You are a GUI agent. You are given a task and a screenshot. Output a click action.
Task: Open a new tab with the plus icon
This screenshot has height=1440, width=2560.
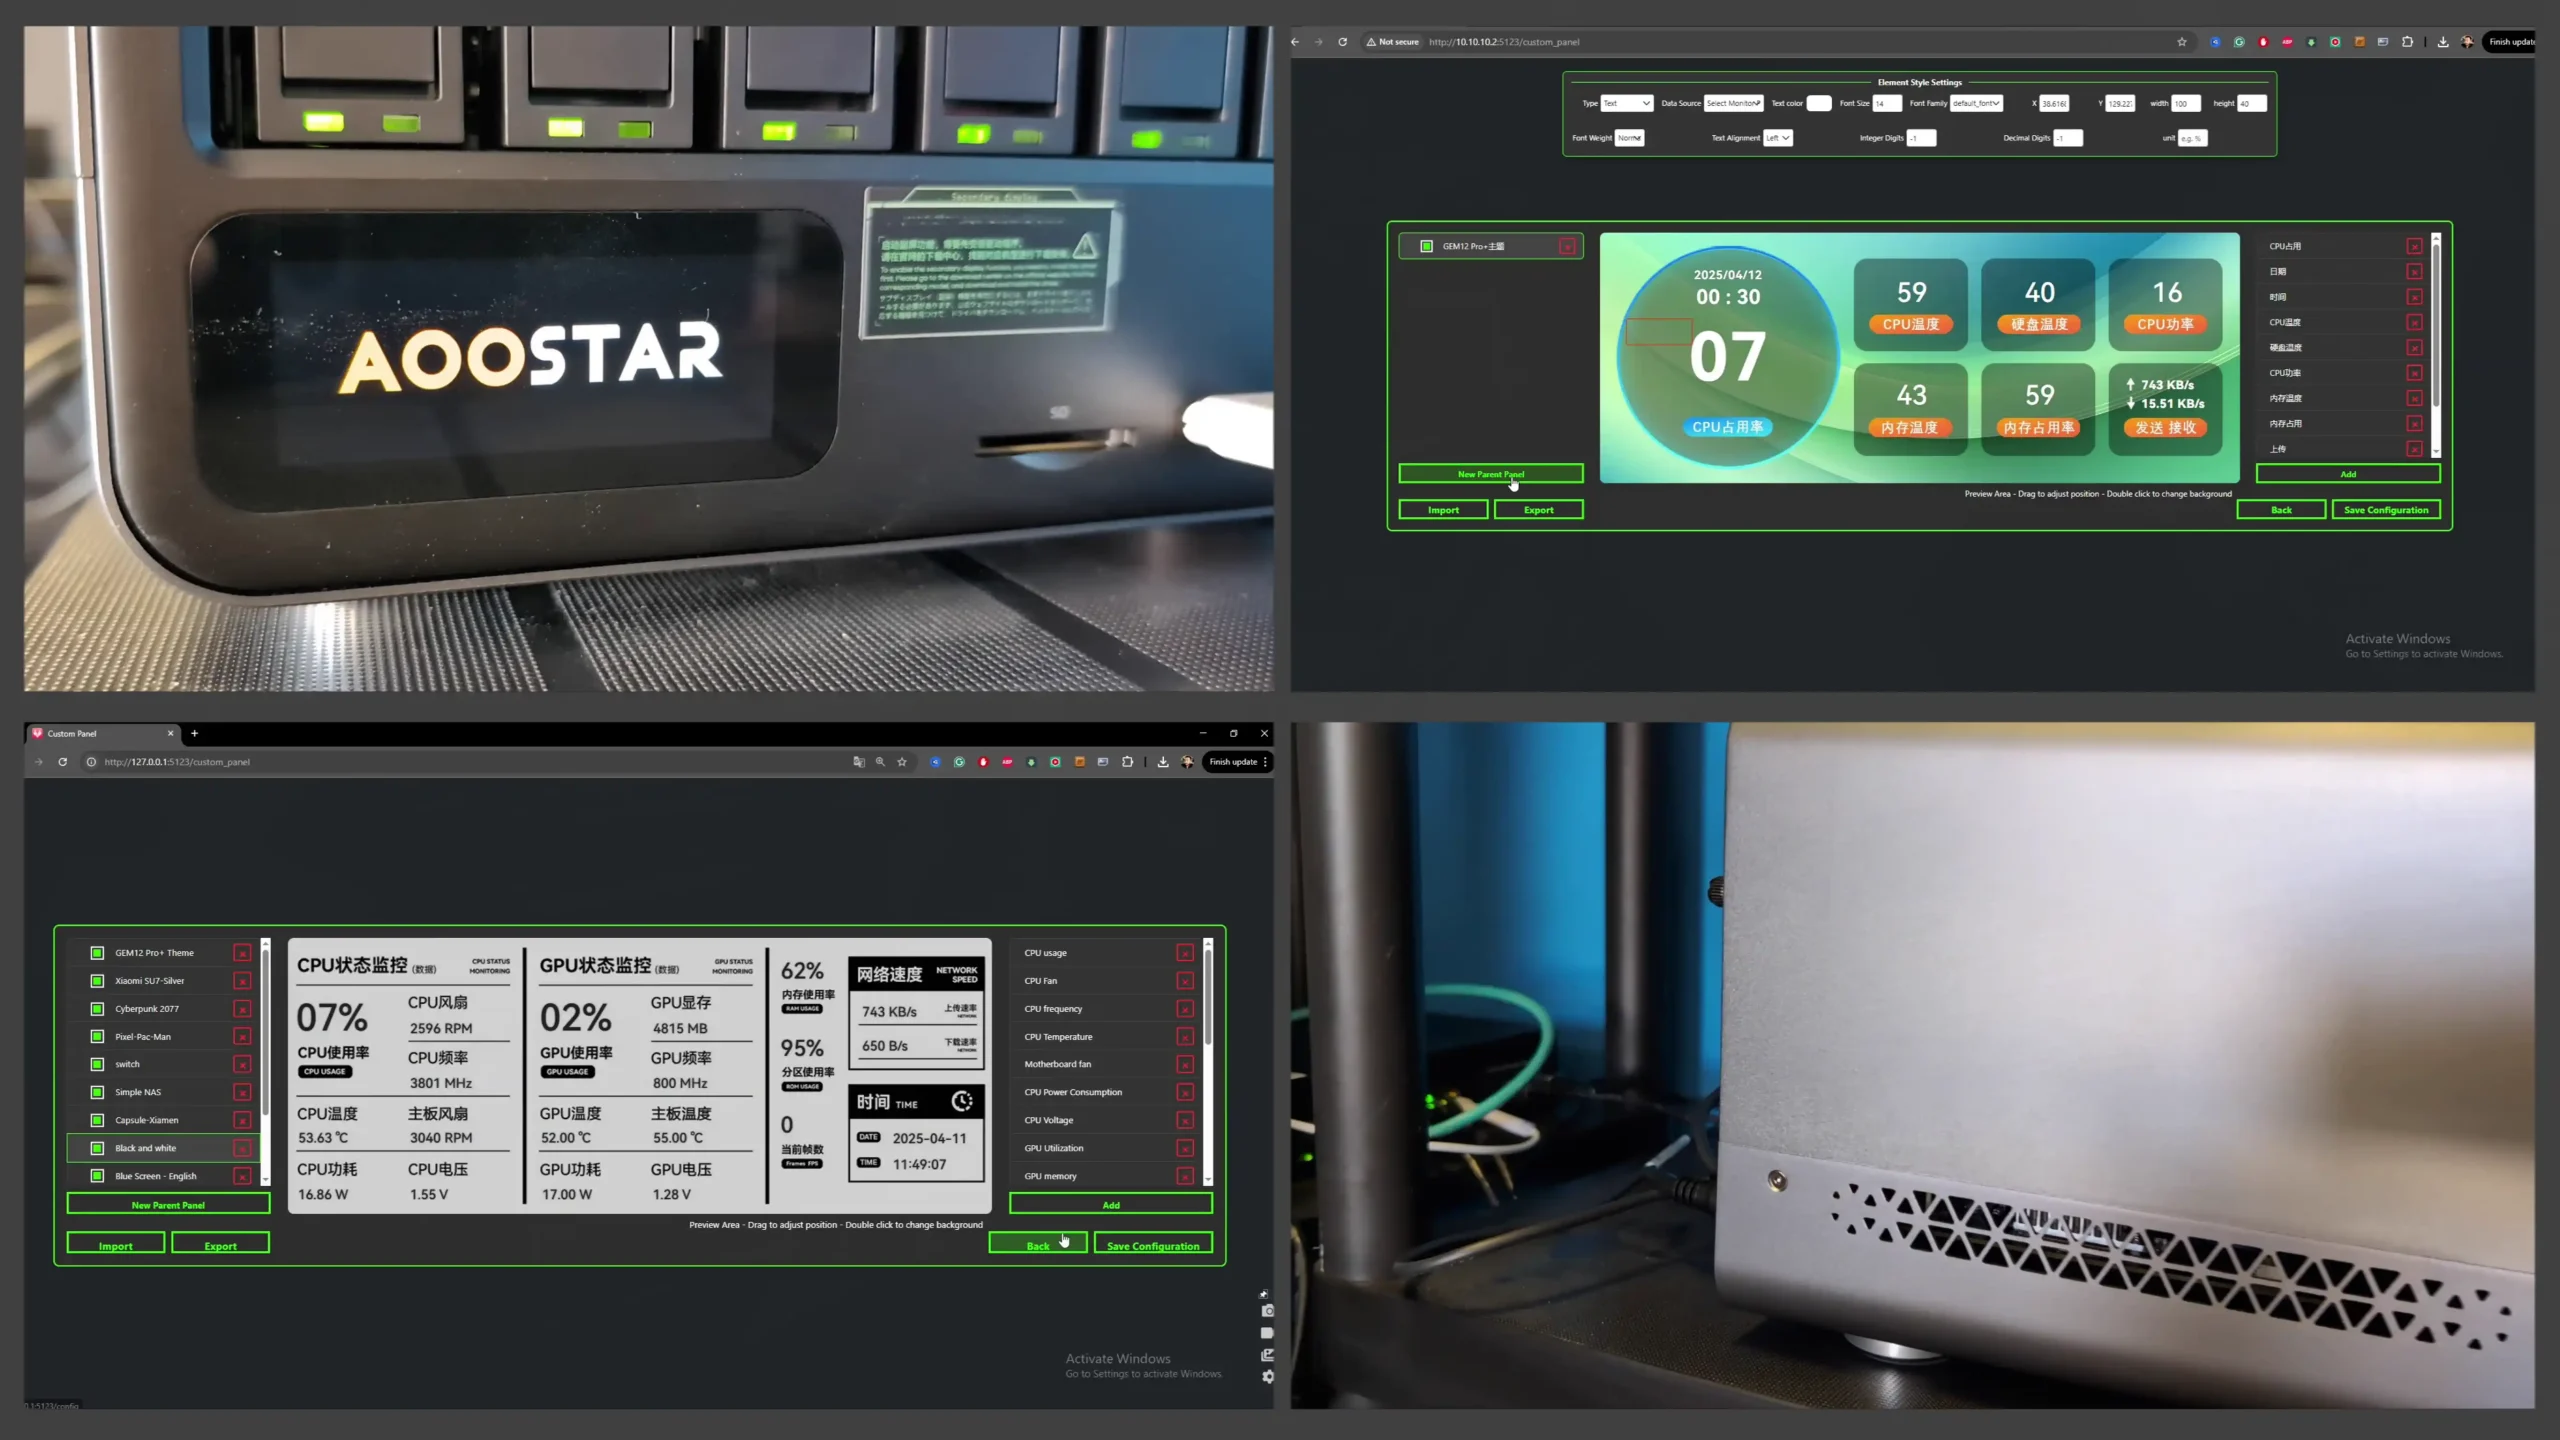coord(194,733)
